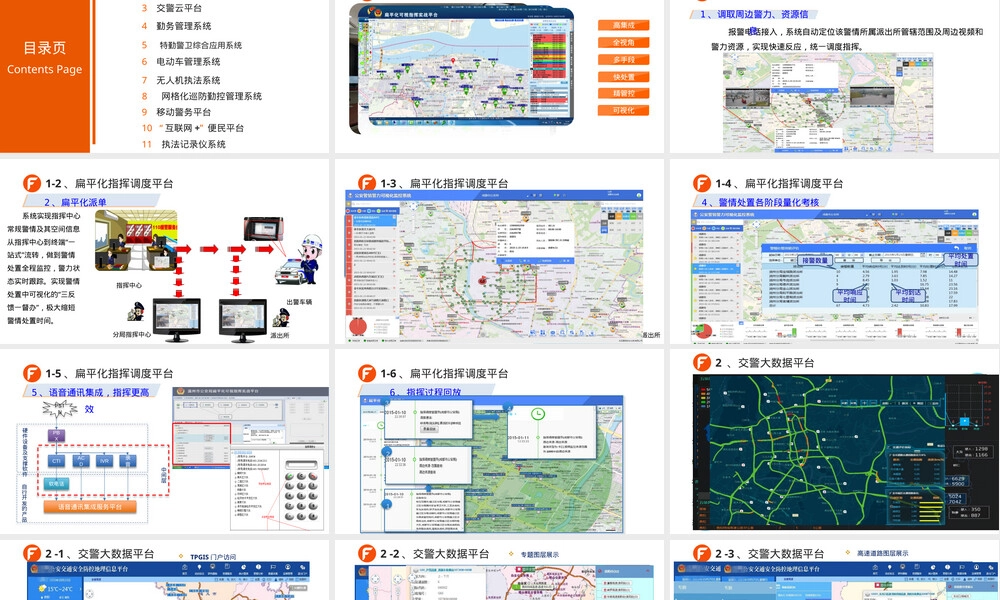Click the orange F logo on slide 2-2
The image size is (1000, 600).
tap(367, 553)
